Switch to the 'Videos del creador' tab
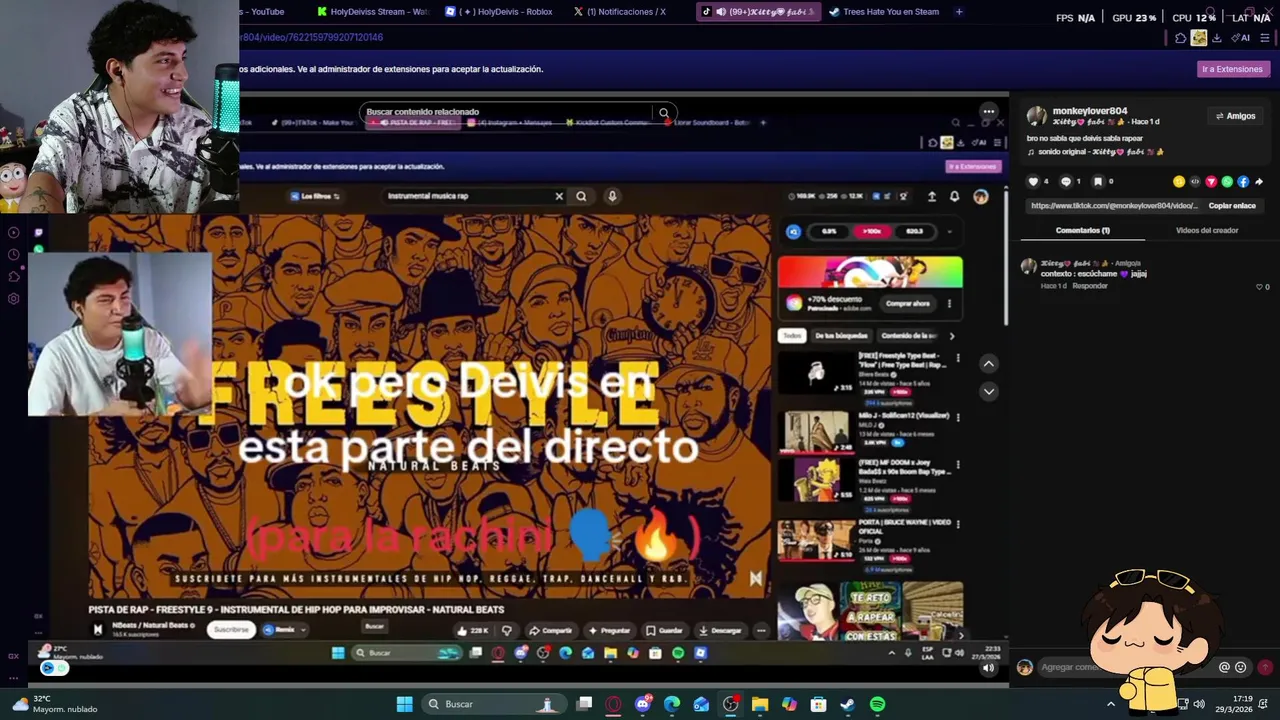The image size is (1280, 720). click(1207, 230)
